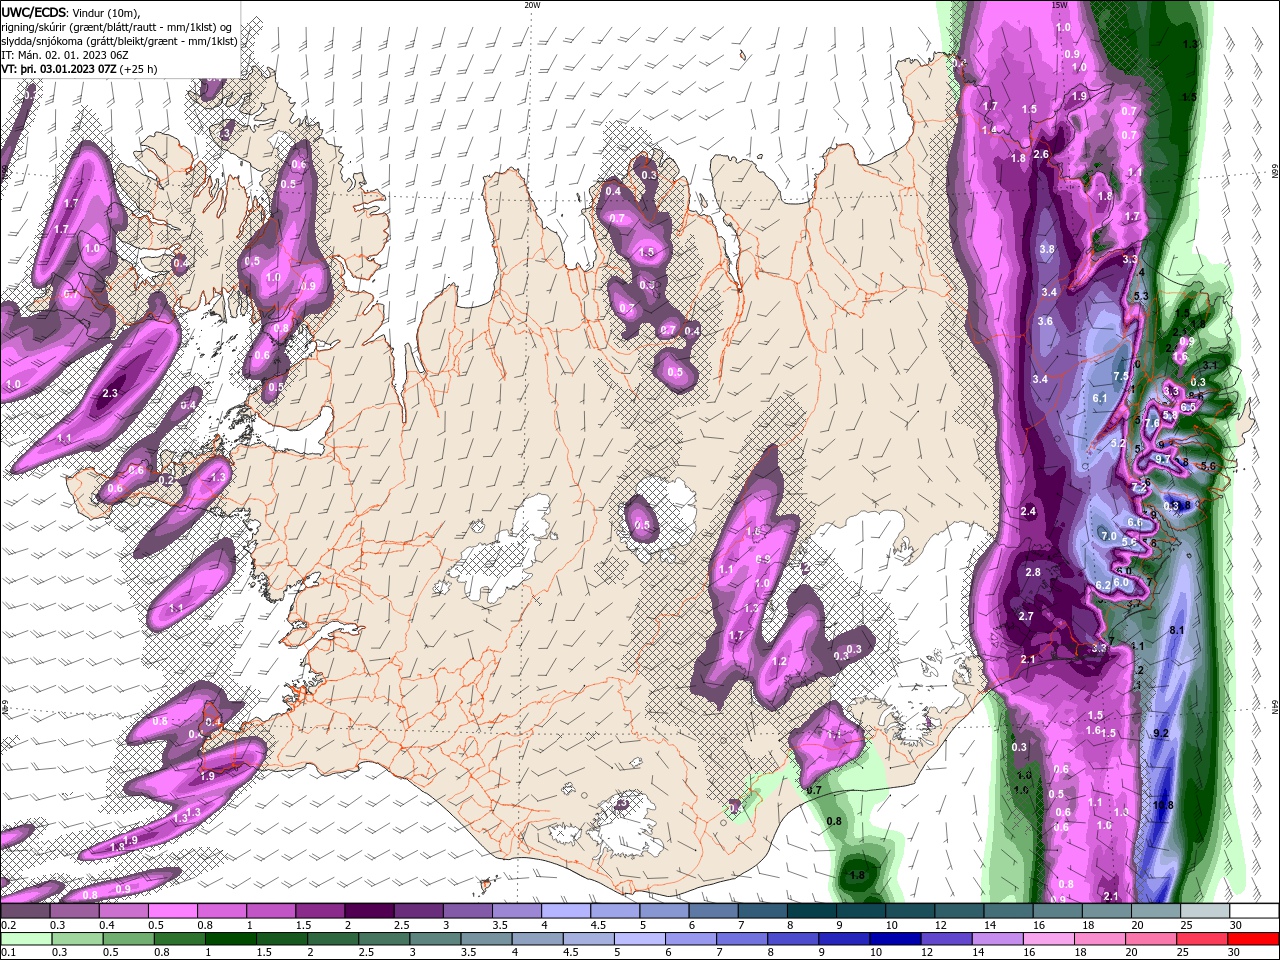The image size is (1280, 960).
Task: Click the '2.7' snowfall value
Action: pyautogui.click(x=1026, y=616)
